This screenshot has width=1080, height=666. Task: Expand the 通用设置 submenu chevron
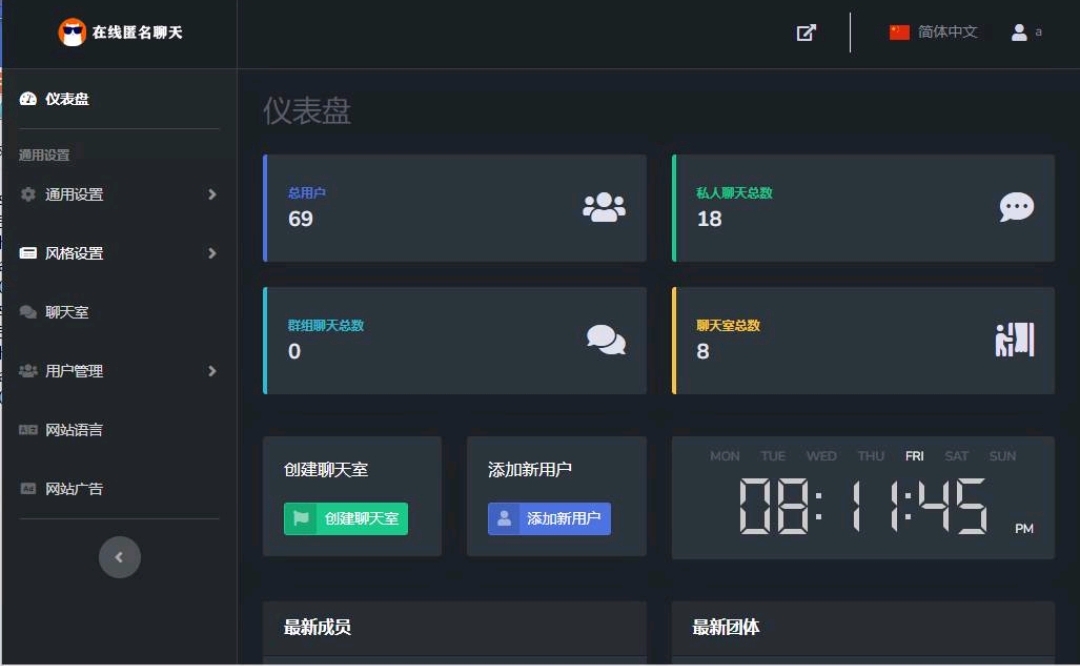212,194
